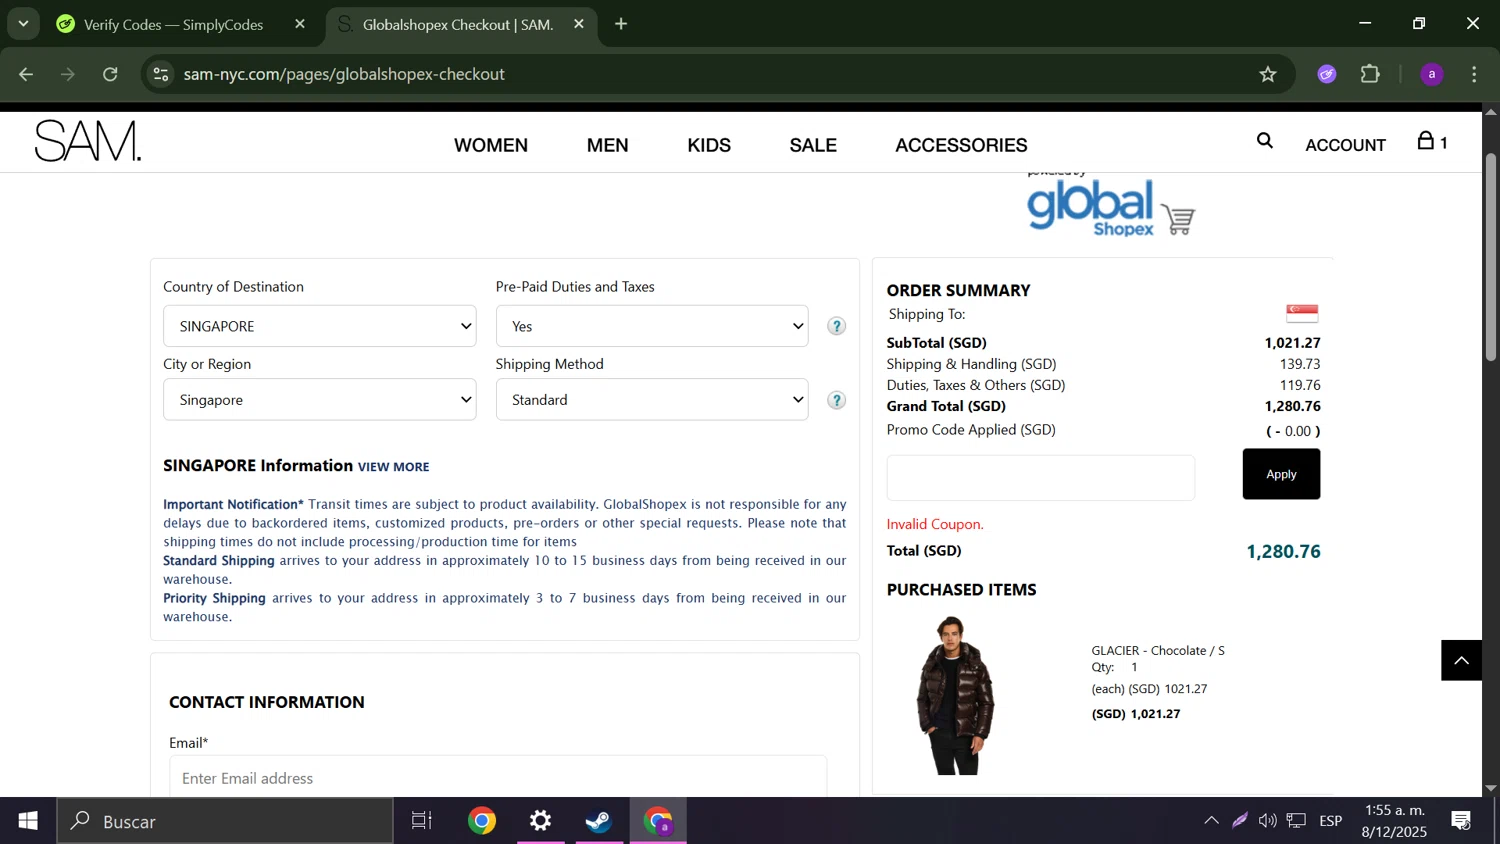Open Steam from the taskbar
This screenshot has height=844, width=1500.
click(x=599, y=821)
